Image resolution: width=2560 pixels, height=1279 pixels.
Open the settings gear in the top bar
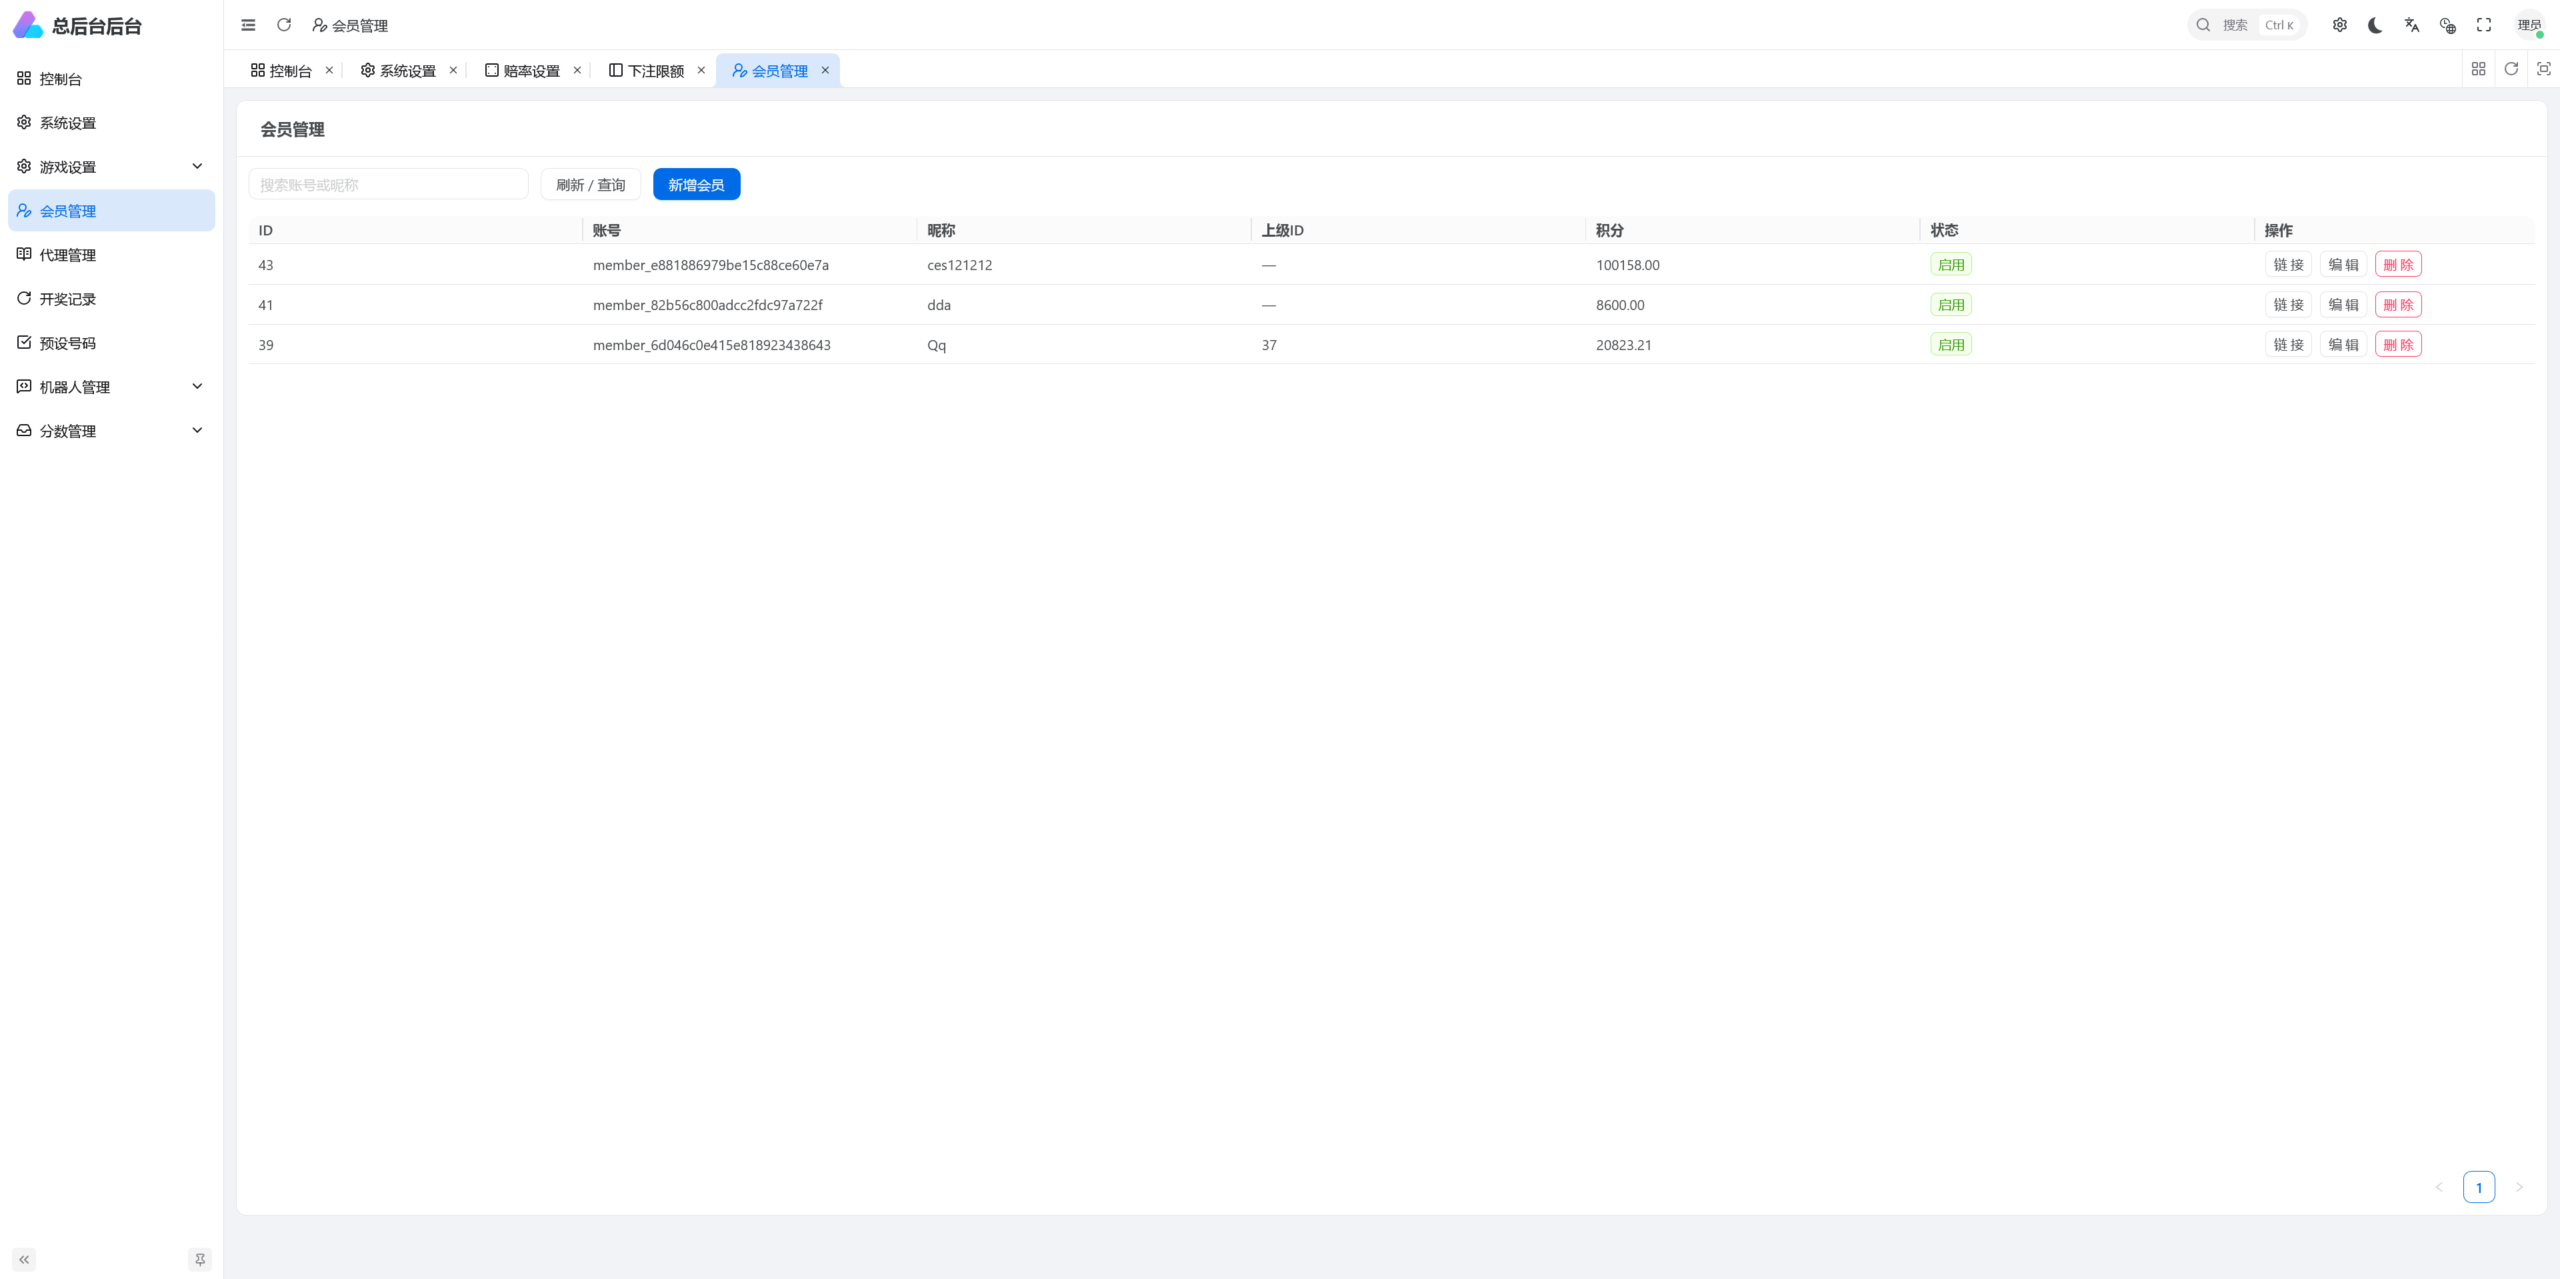pyautogui.click(x=2340, y=25)
